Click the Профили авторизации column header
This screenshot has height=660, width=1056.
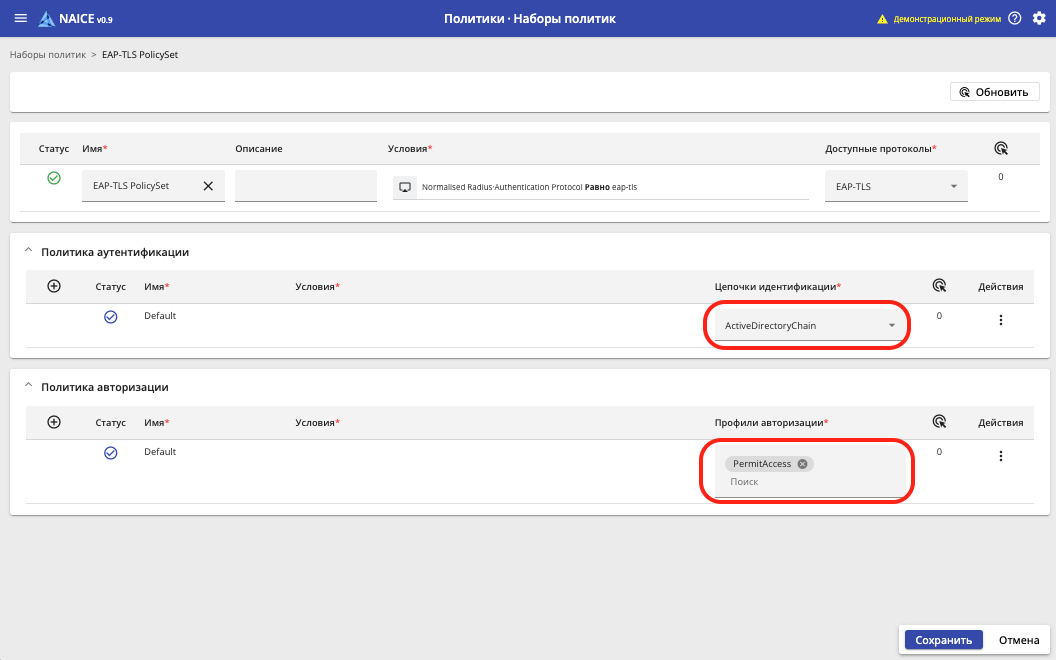click(x=771, y=422)
